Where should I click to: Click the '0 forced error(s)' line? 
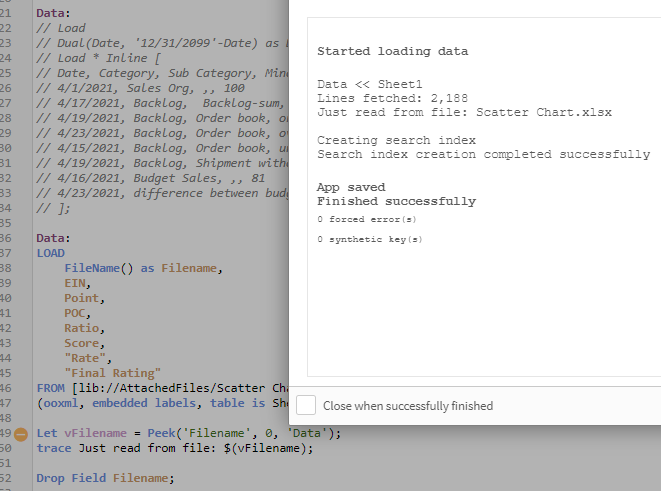(367, 219)
